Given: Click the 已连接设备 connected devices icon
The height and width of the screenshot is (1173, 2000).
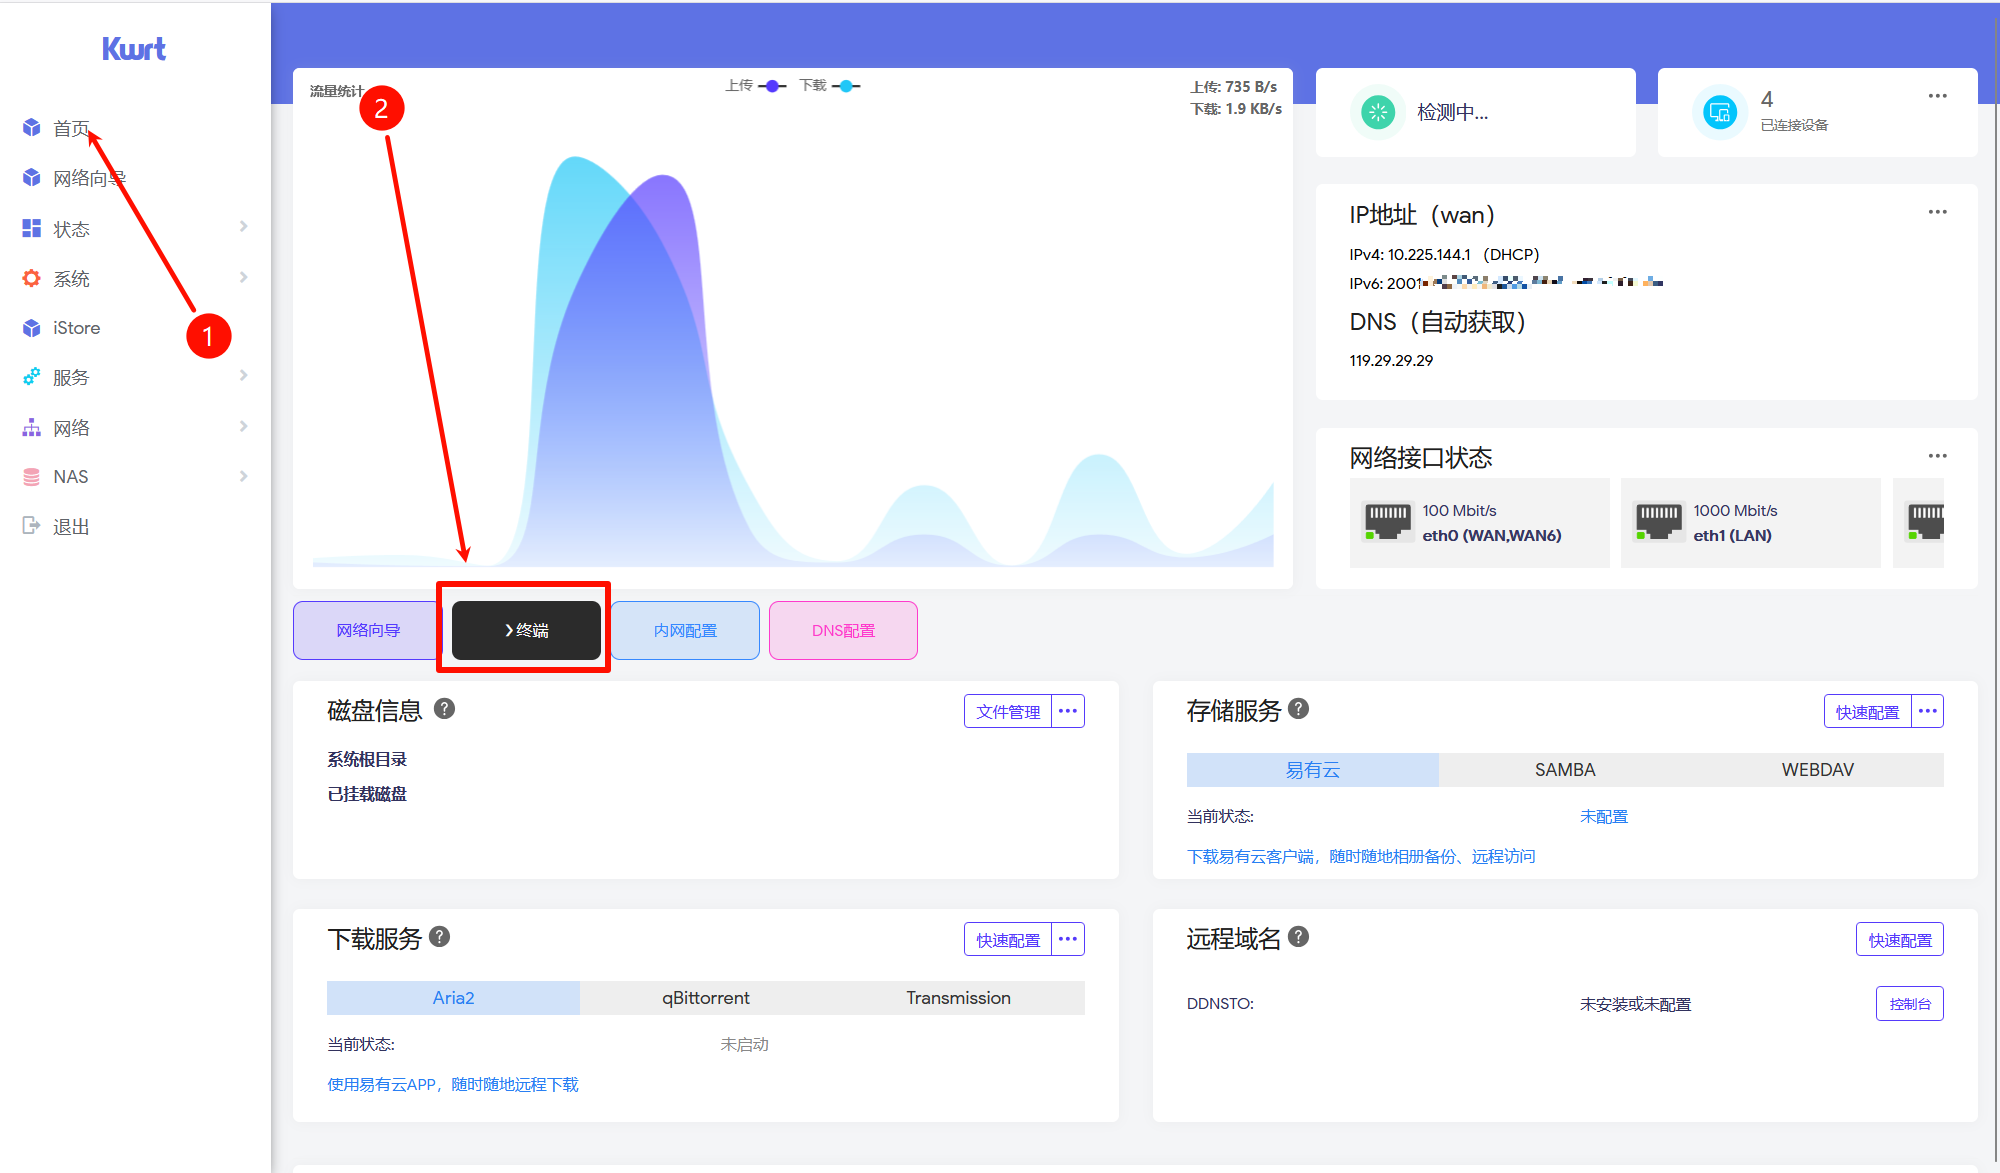Looking at the screenshot, I should (x=1721, y=112).
